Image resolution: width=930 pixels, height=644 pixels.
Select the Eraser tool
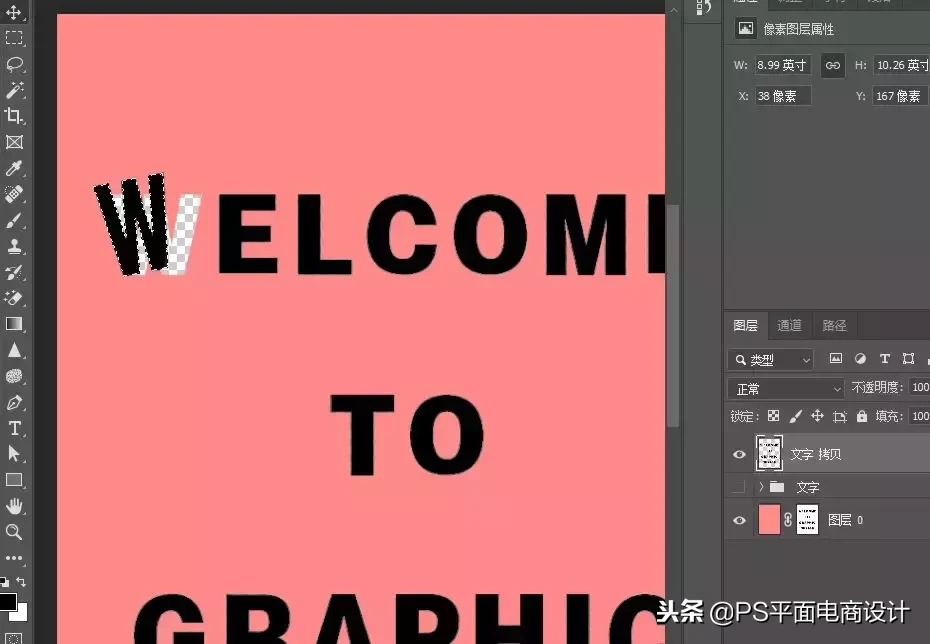coord(14,298)
